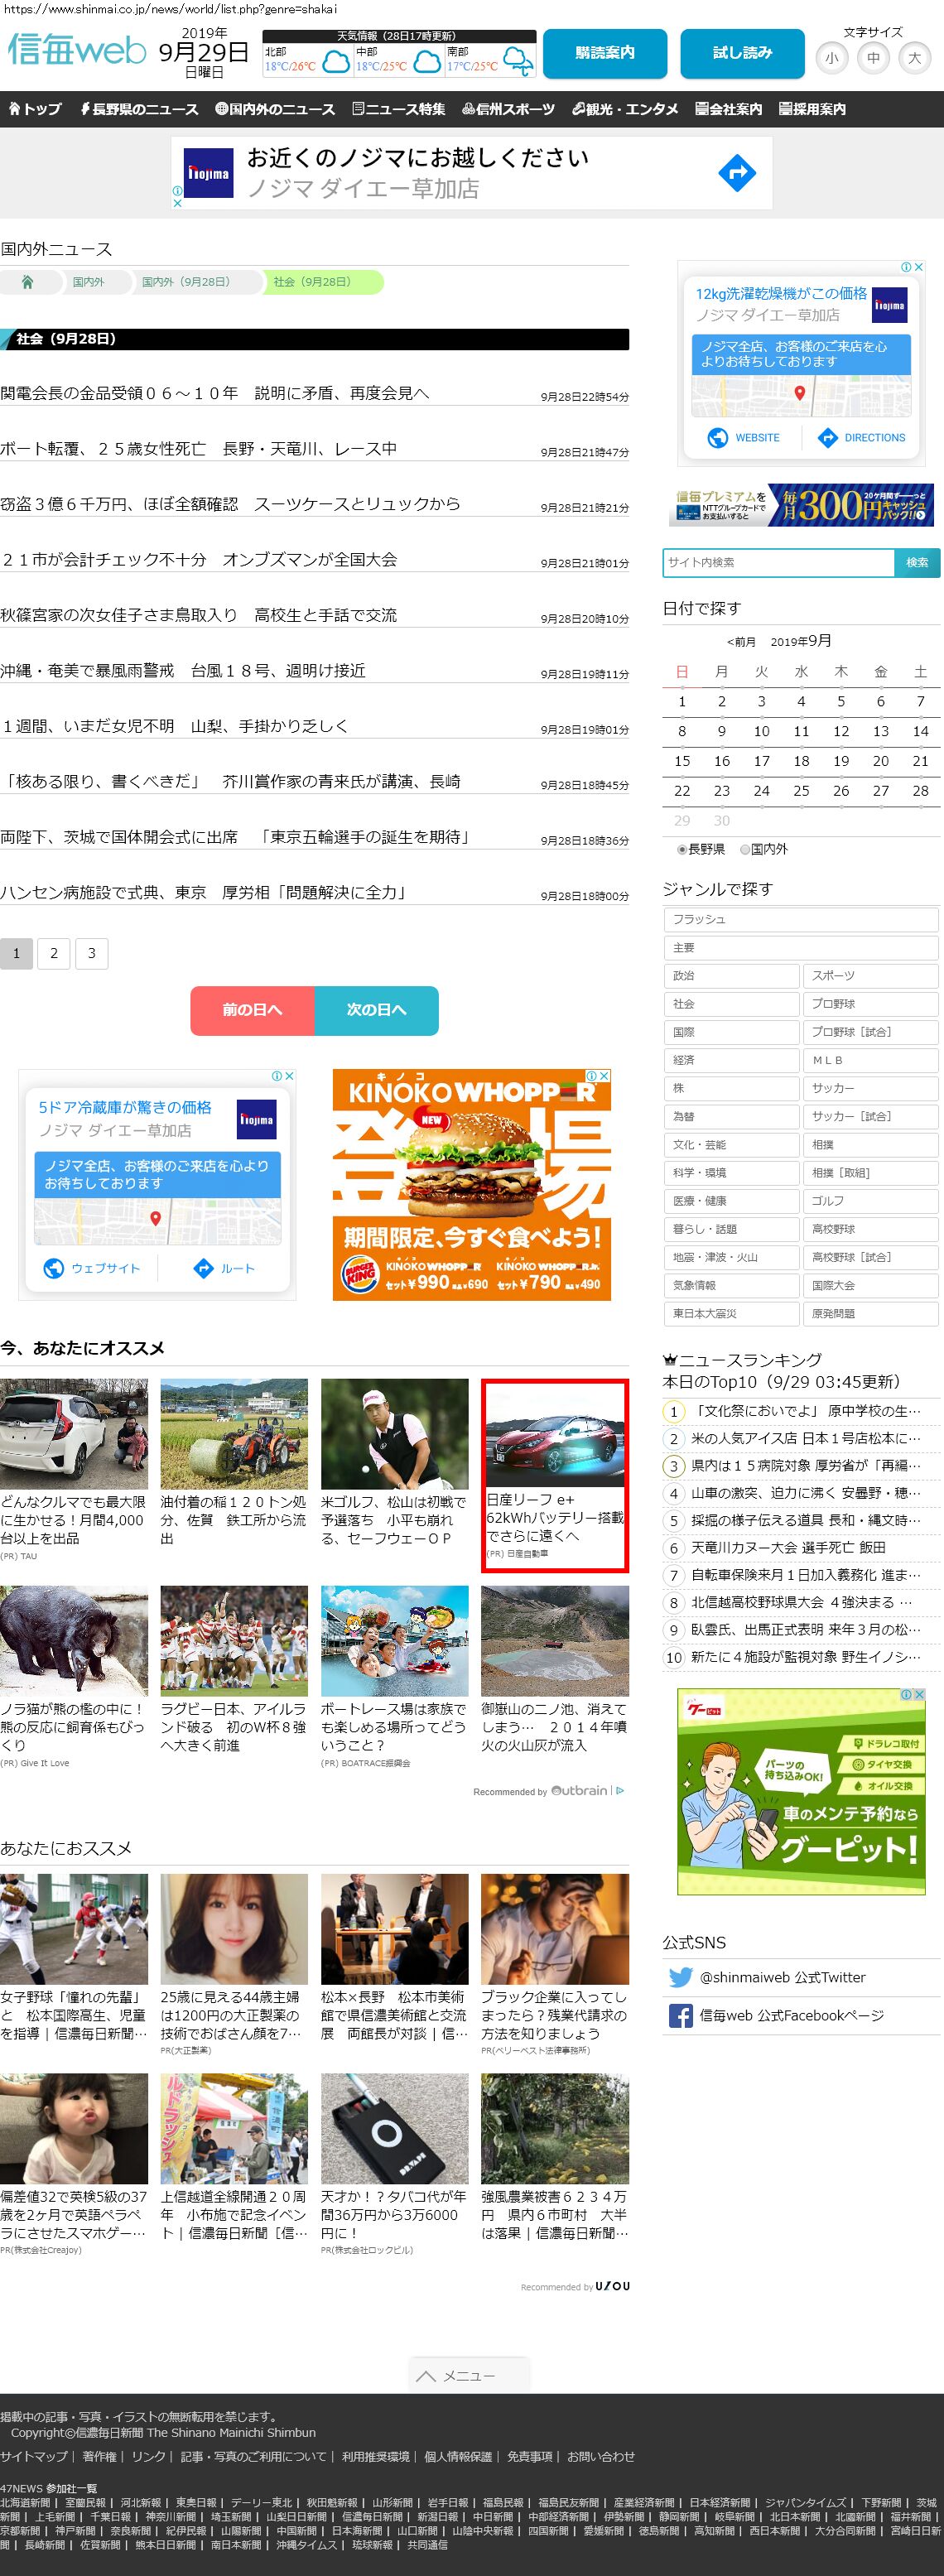Select the 長野県 radio button
The width and height of the screenshot is (944, 2576).
[682, 849]
